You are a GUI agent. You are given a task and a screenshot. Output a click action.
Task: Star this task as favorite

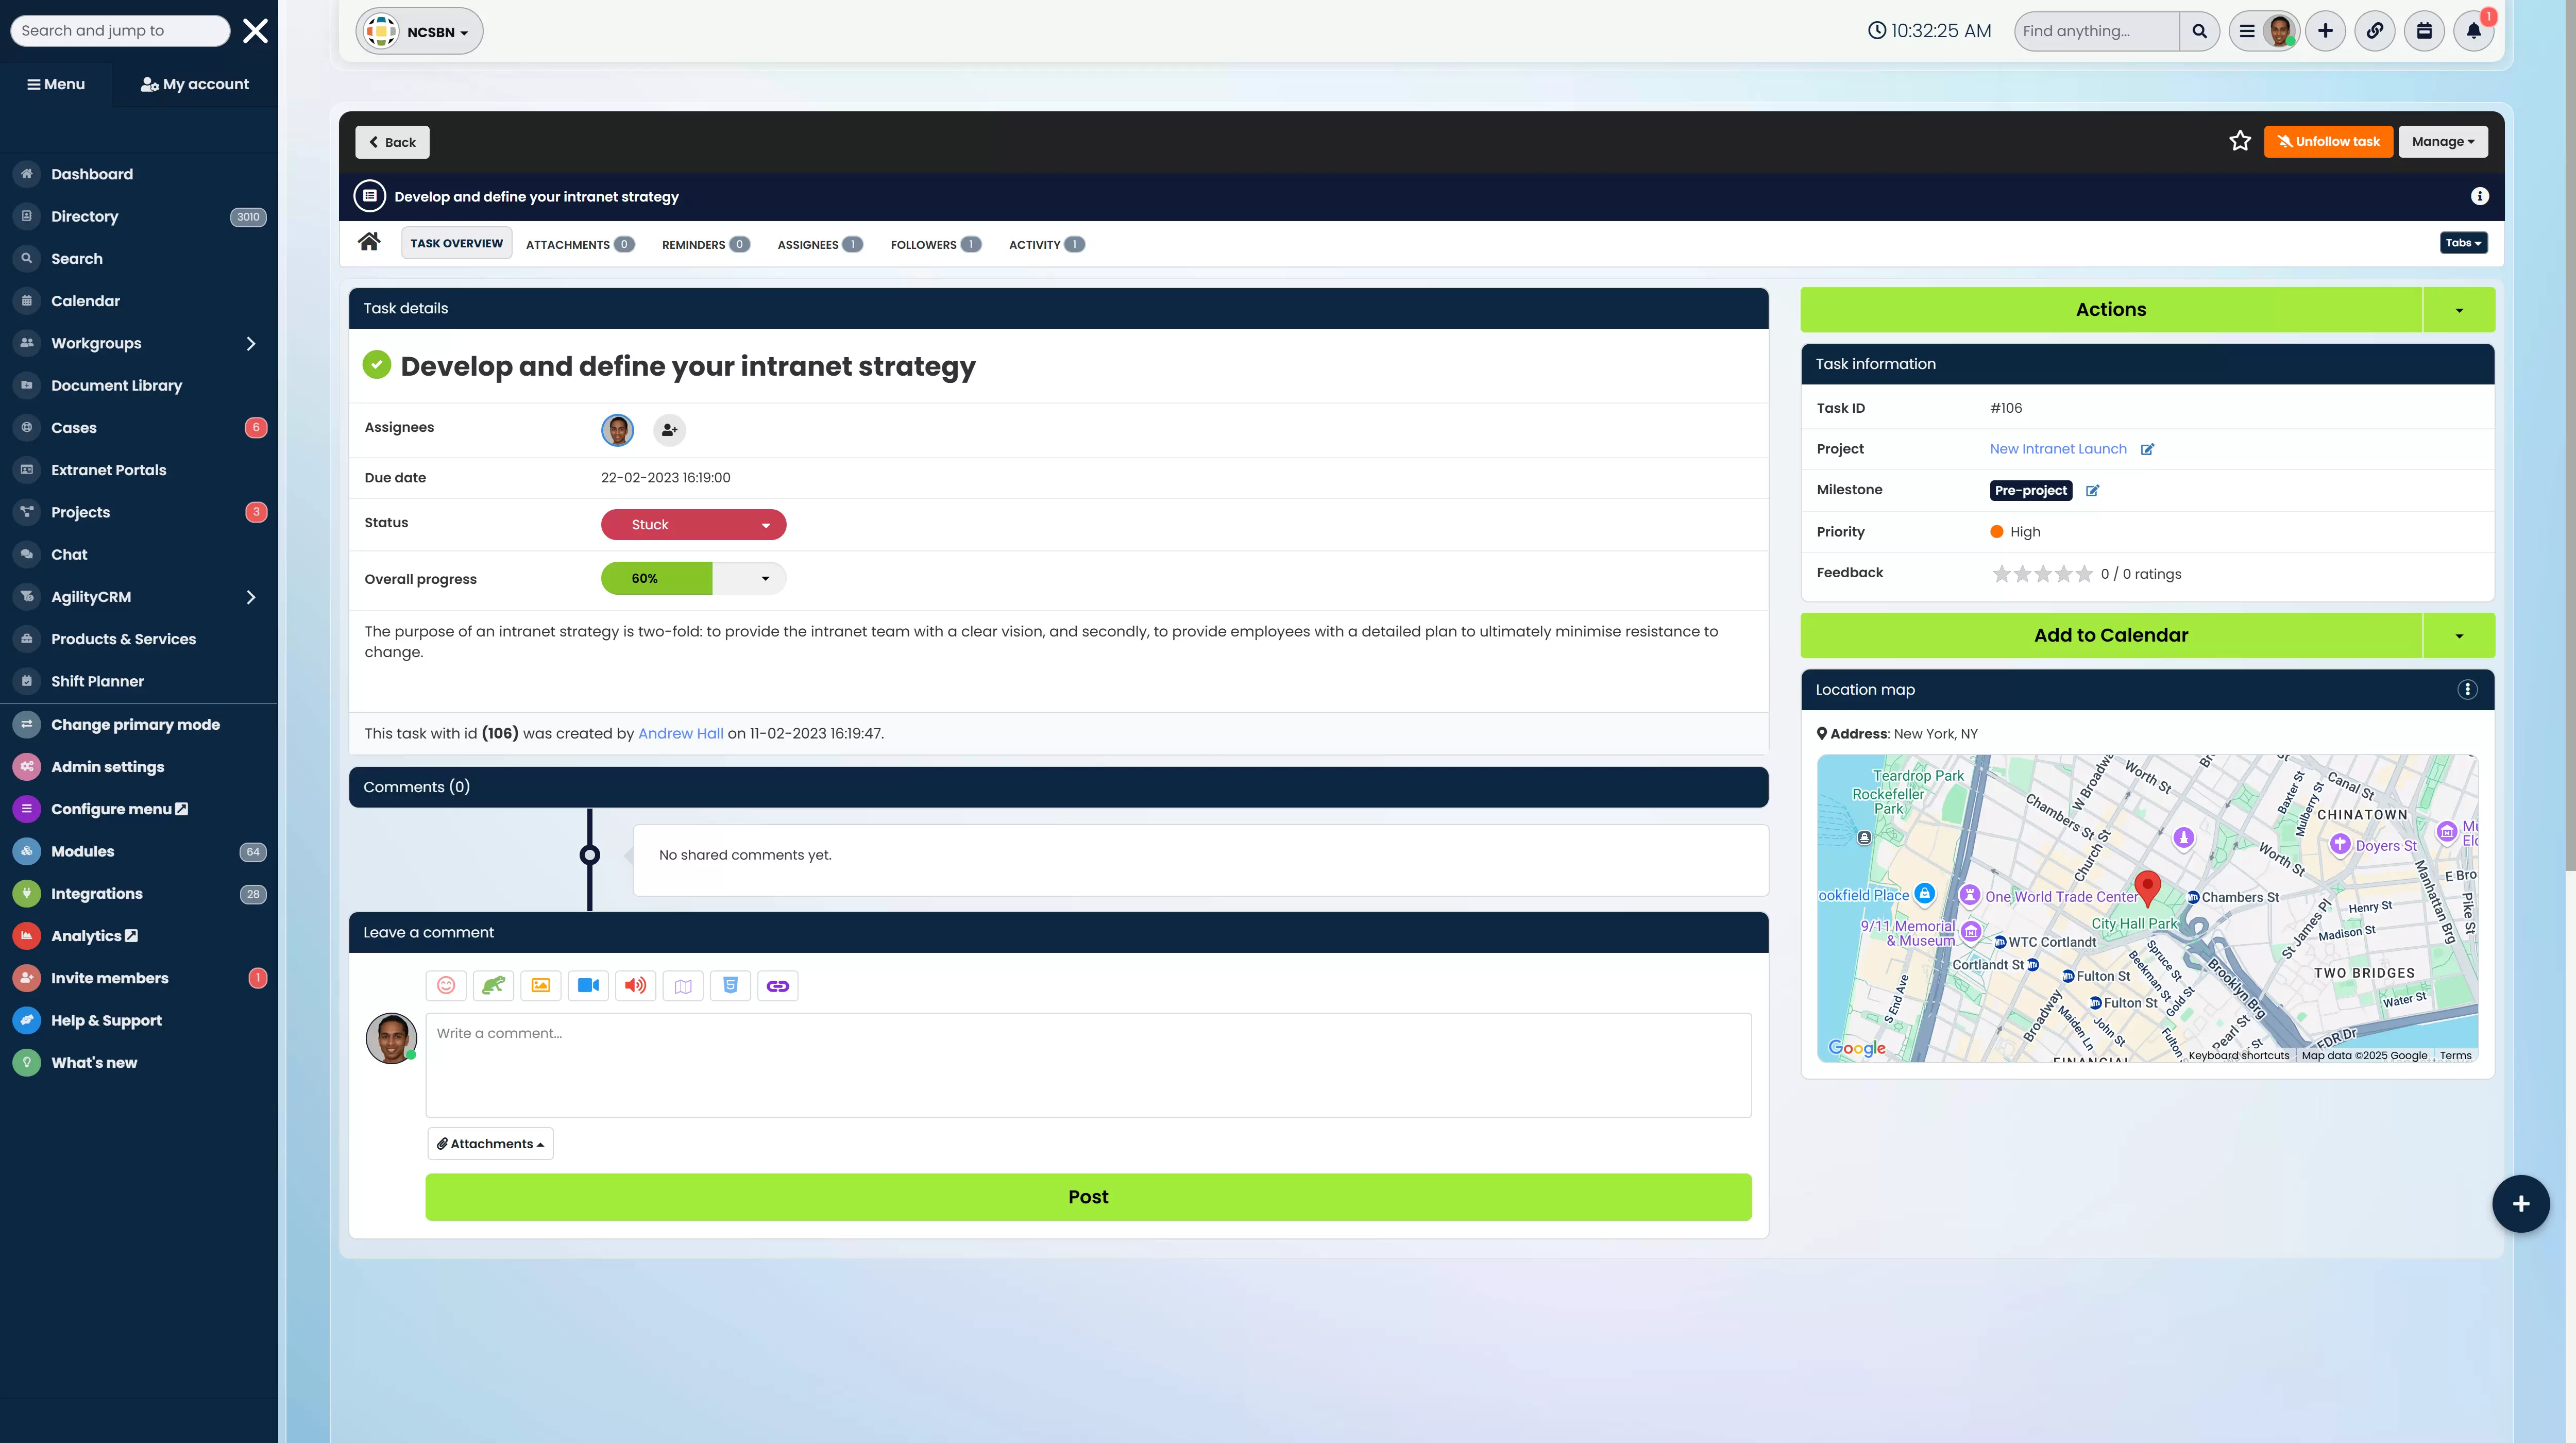2239,141
